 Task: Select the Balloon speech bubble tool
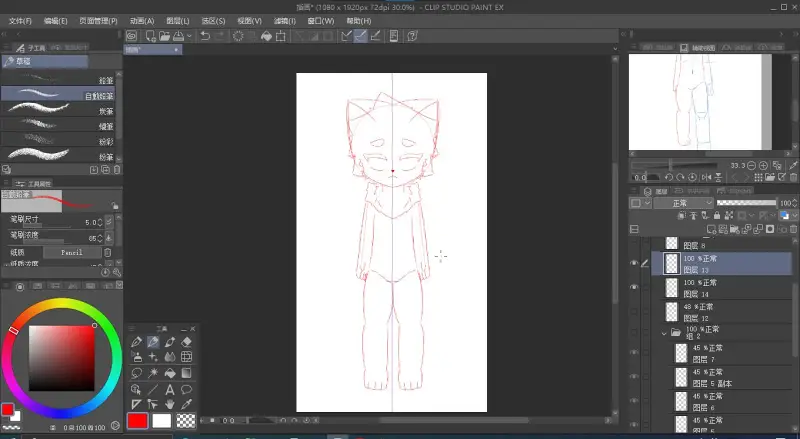click(x=186, y=389)
